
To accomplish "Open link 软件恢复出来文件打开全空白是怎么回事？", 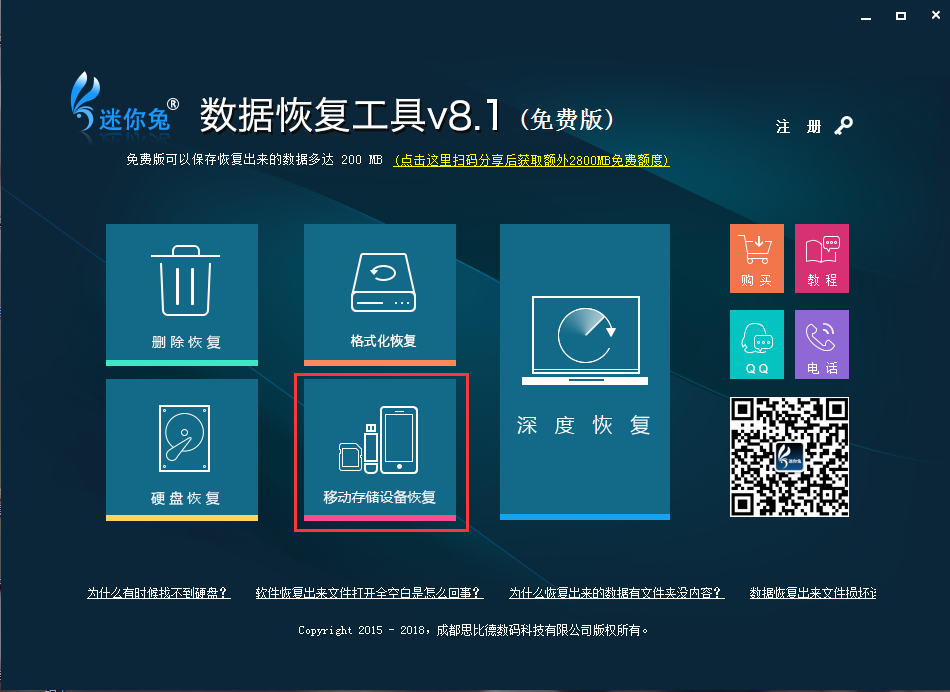I will click(370, 593).
